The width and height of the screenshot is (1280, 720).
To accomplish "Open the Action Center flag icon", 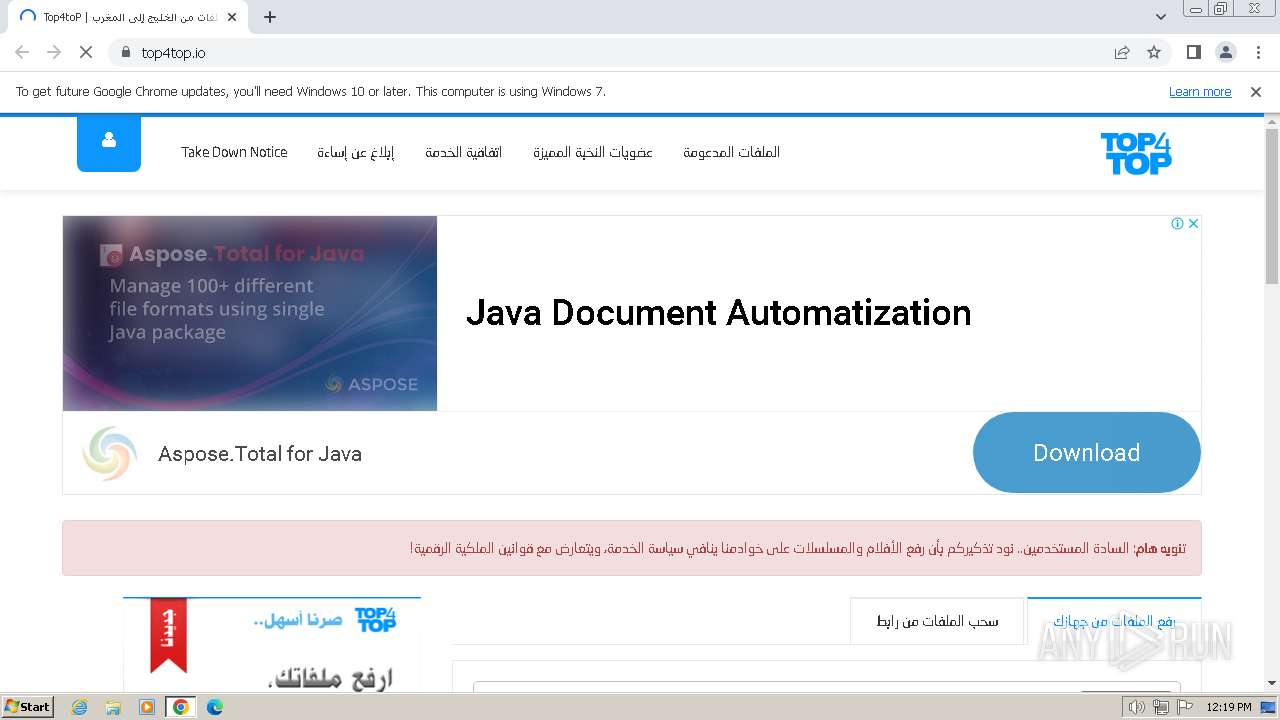I will click(1185, 707).
